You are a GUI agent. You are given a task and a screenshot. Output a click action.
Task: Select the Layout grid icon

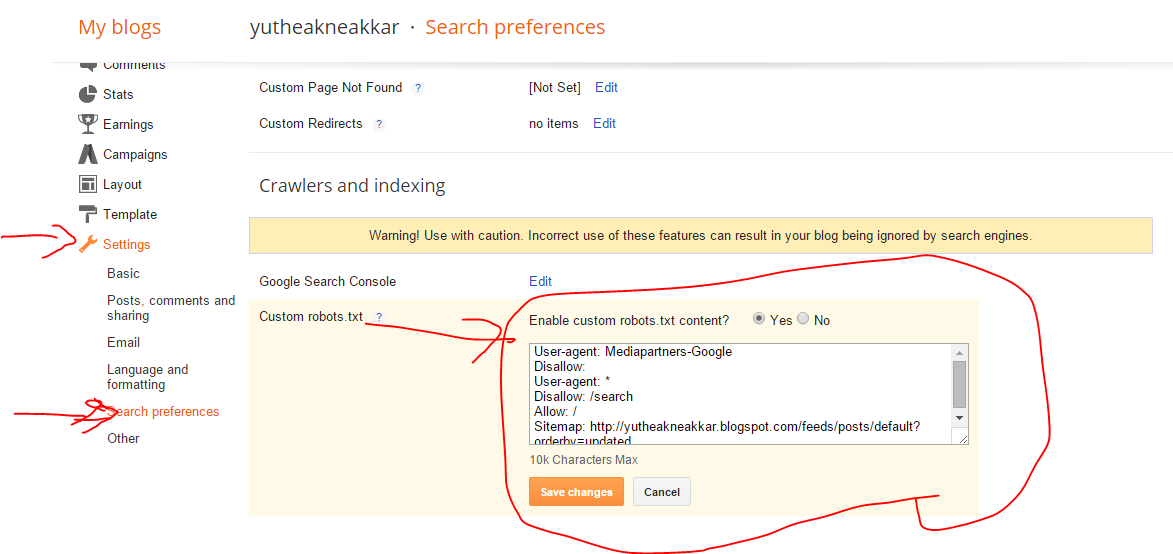88,184
